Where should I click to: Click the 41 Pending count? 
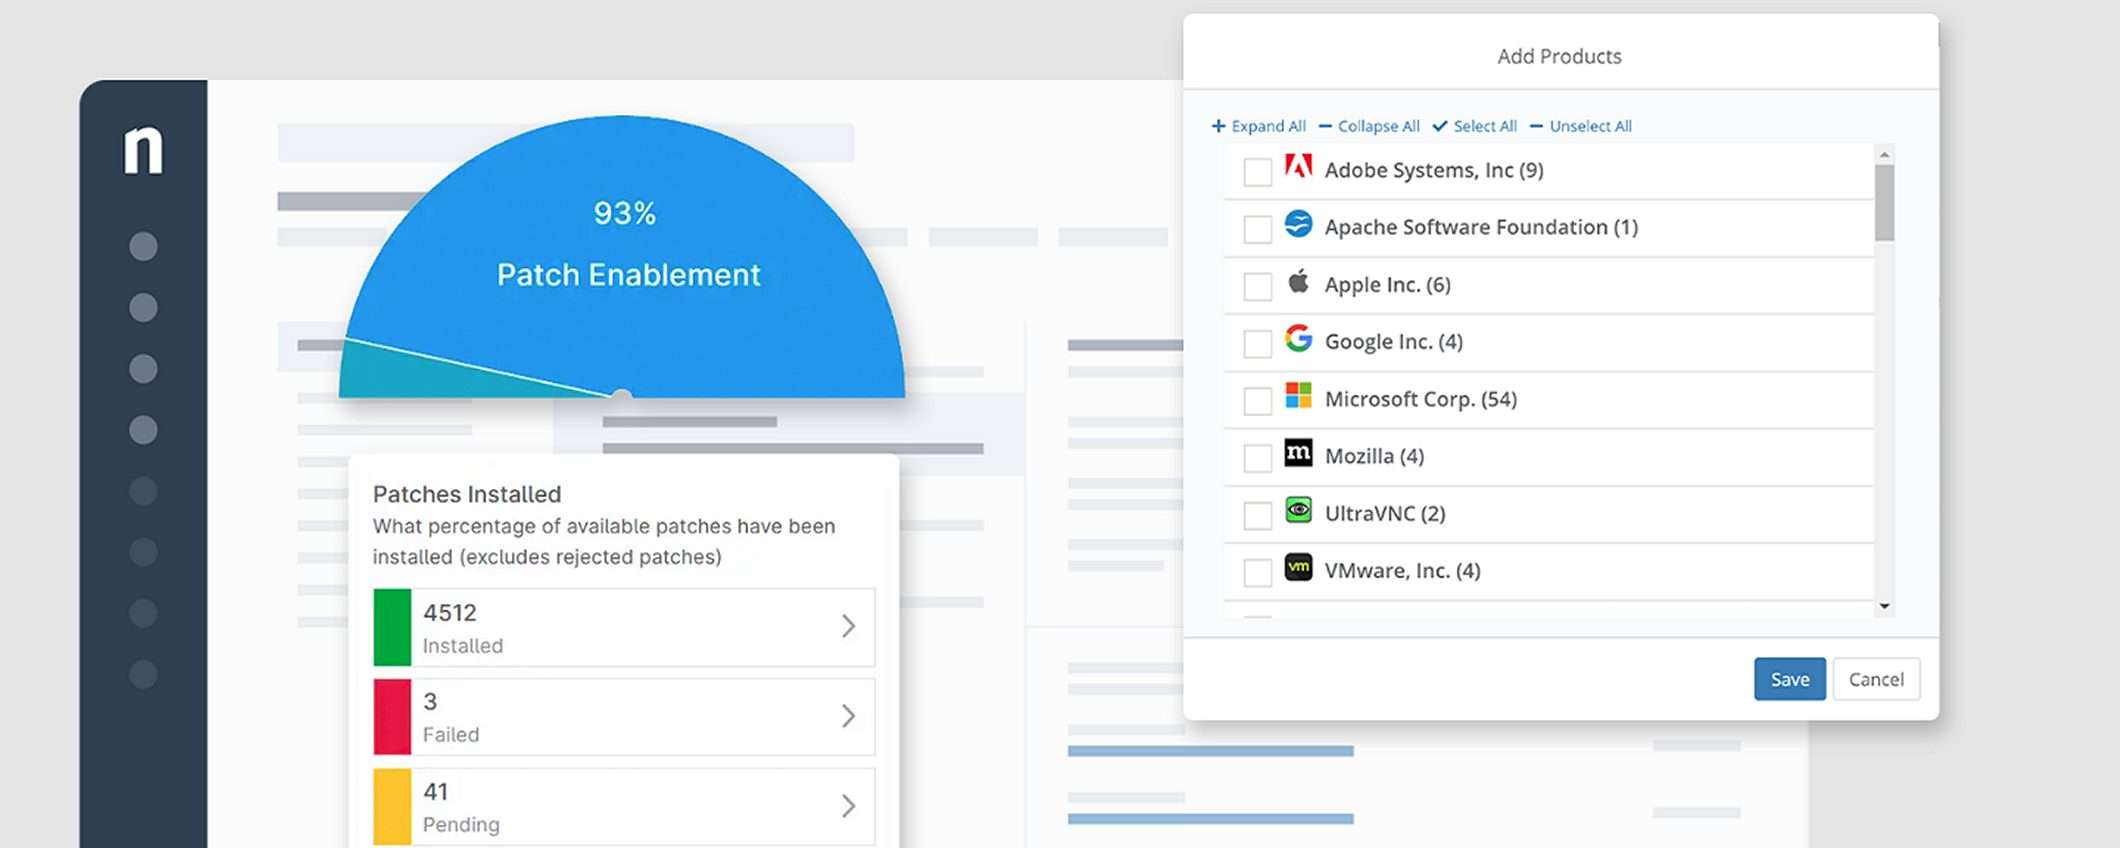click(x=436, y=791)
